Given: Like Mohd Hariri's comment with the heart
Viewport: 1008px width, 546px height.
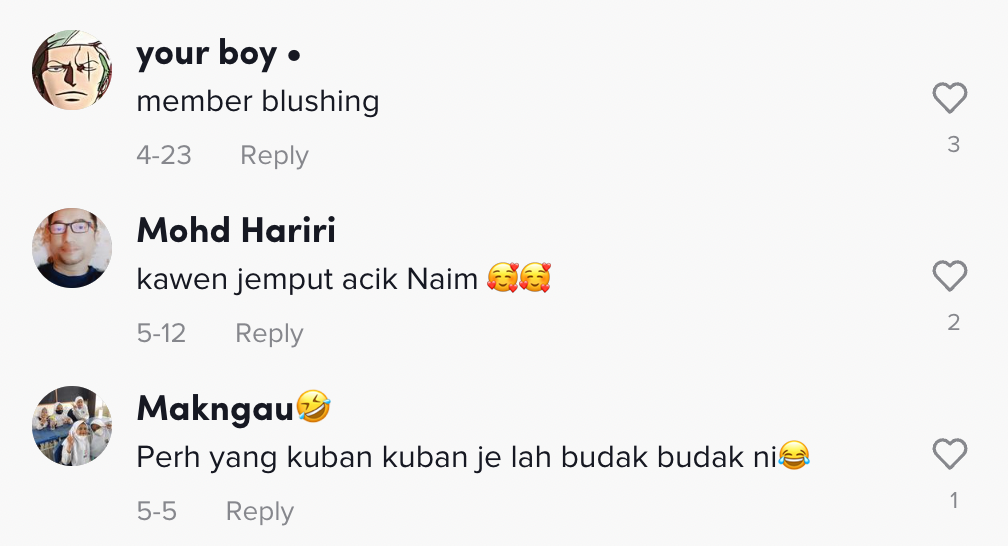Looking at the screenshot, I should point(950,277).
